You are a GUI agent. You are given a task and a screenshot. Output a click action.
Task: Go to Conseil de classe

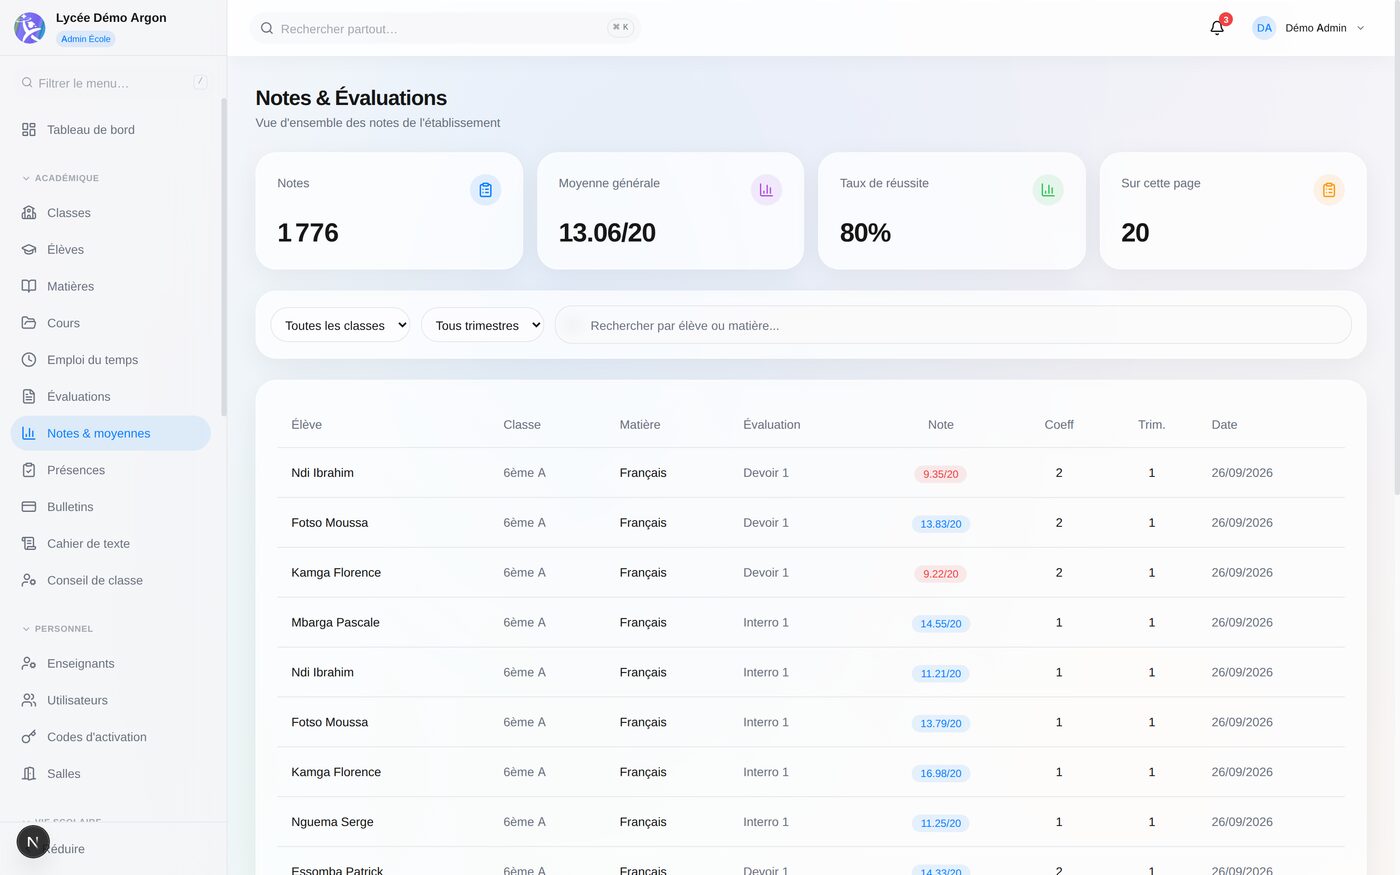point(110,580)
